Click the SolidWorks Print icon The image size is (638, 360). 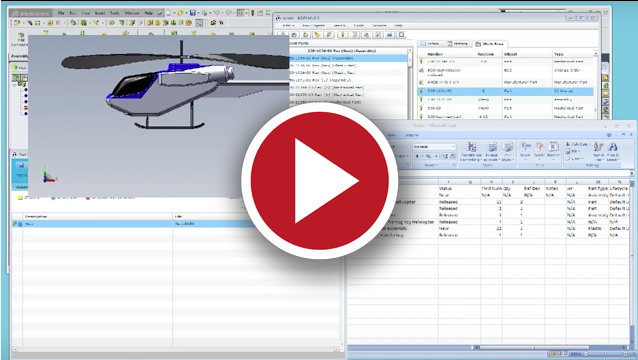(204, 13)
